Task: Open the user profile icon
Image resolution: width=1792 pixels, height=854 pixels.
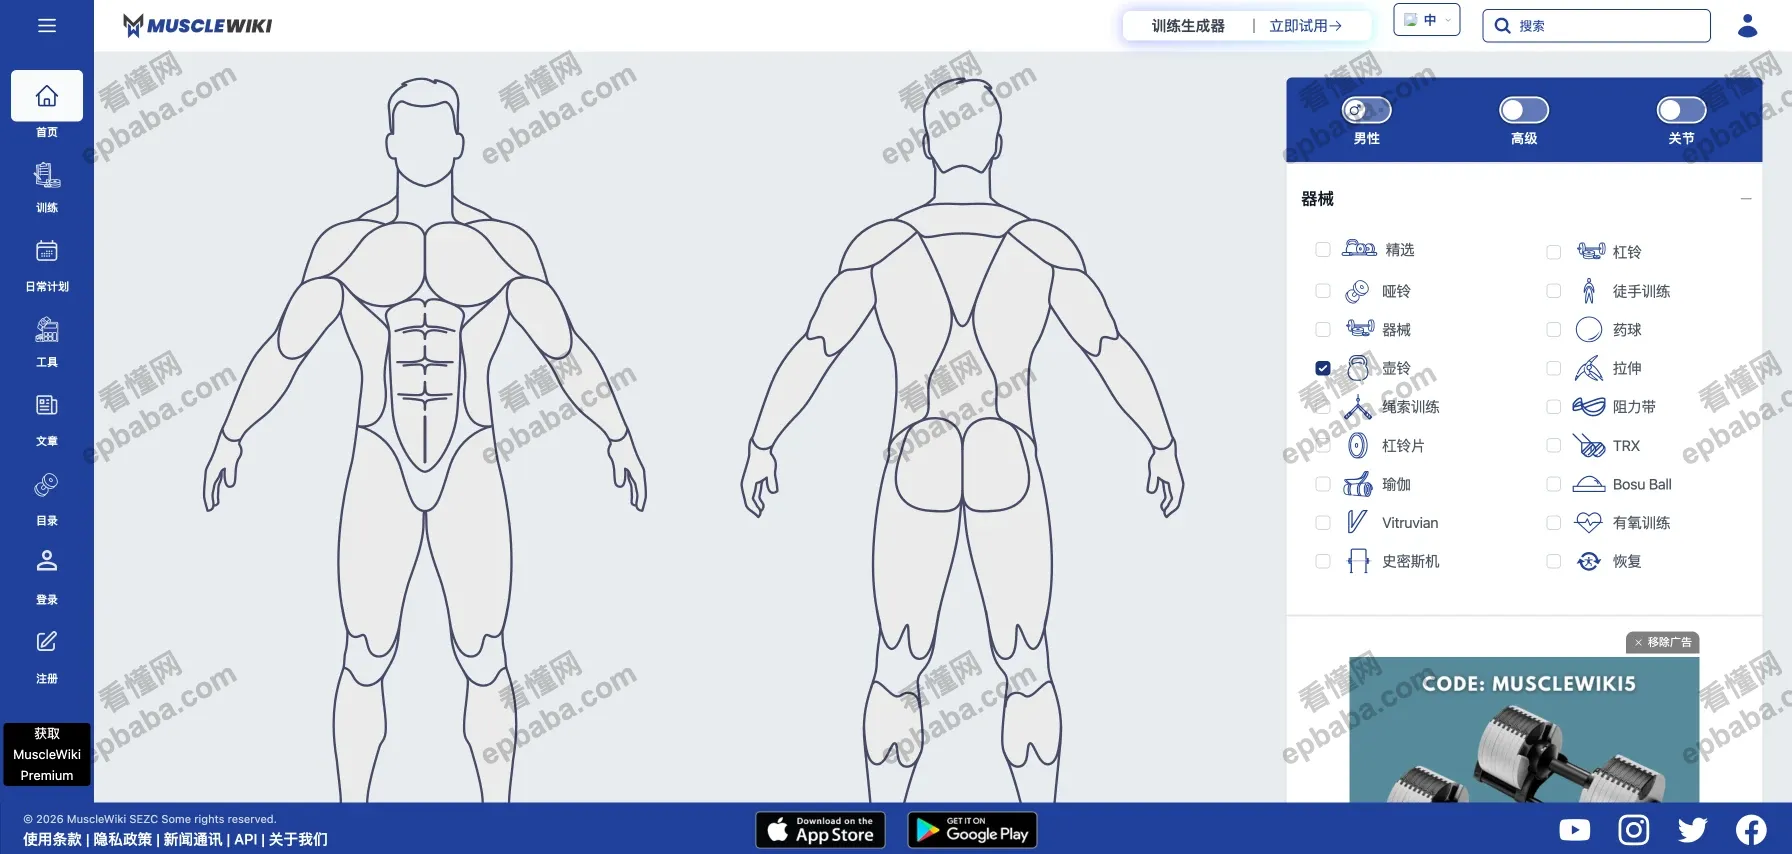Action: (1747, 26)
